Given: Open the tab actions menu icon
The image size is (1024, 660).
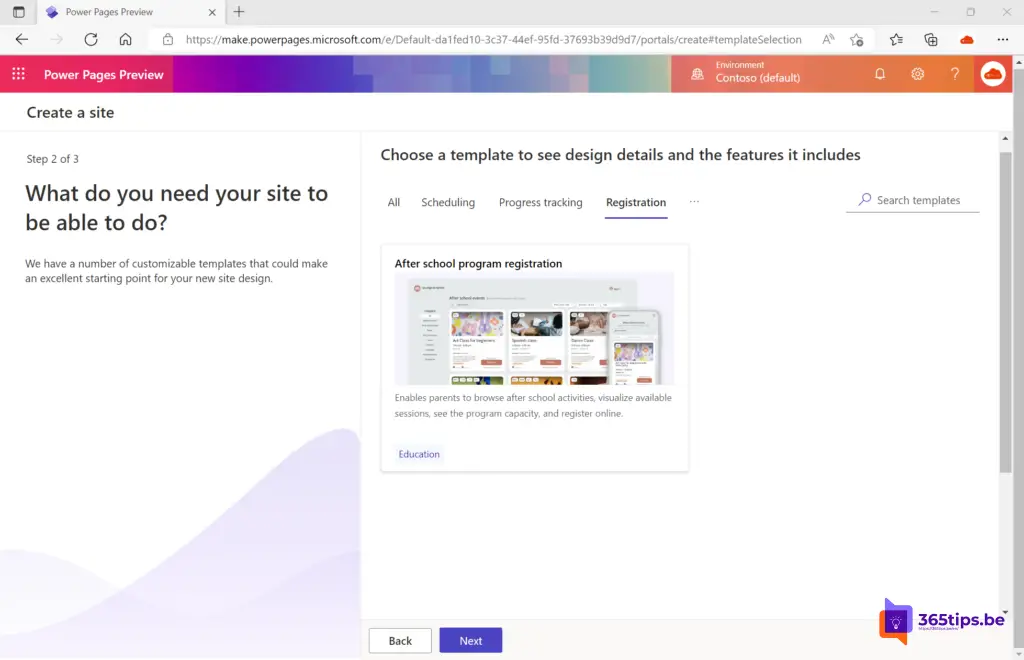Looking at the screenshot, I should (18, 12).
